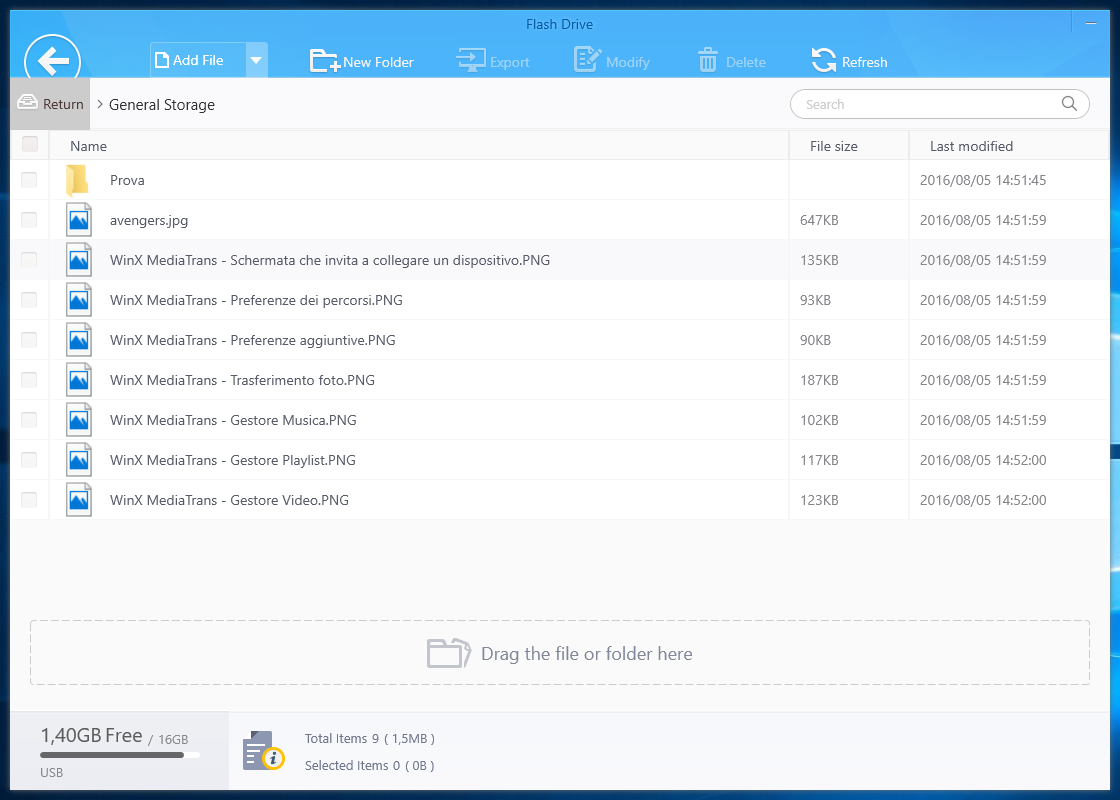
Task: Sort by File size column header
Action: coord(849,146)
